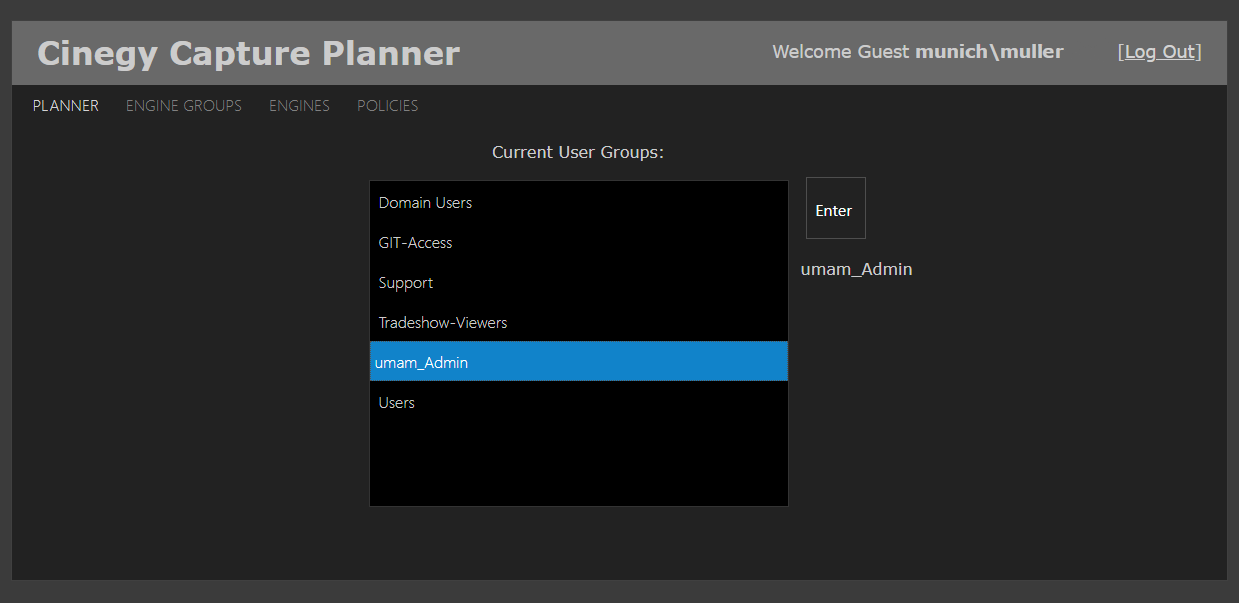Click inside the user groups list box
This screenshot has width=1239, height=603.
coord(578,440)
